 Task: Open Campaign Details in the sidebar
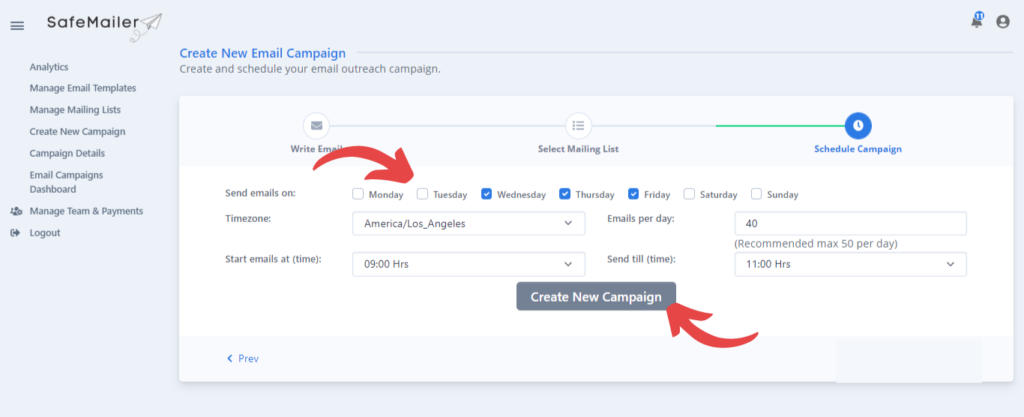pos(67,153)
